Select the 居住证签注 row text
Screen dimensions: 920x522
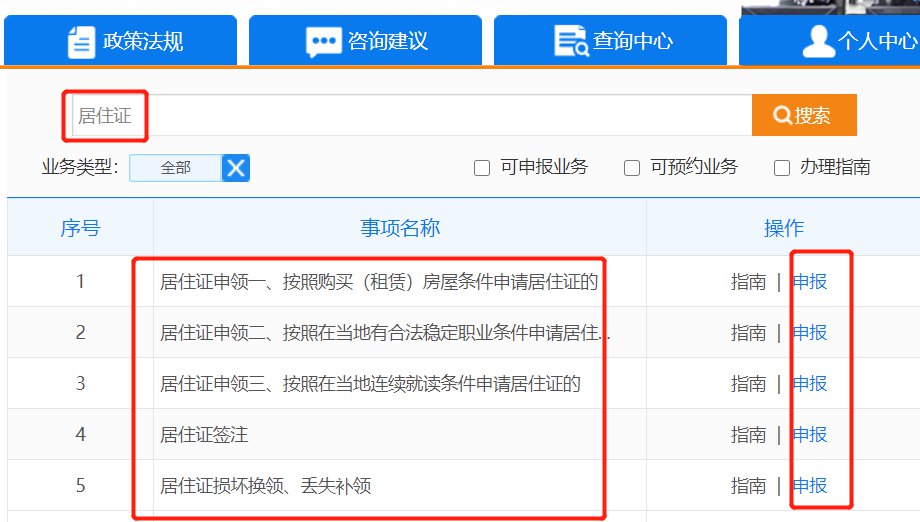click(204, 435)
